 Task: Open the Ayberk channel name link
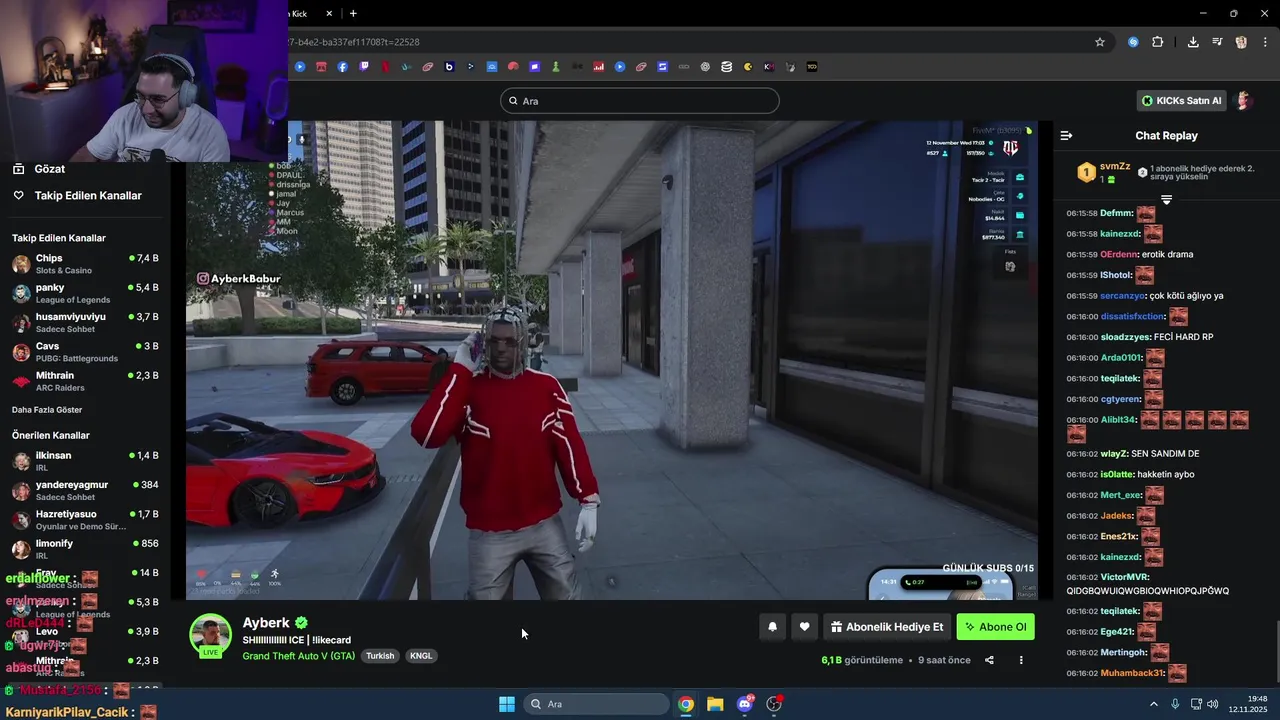266,622
